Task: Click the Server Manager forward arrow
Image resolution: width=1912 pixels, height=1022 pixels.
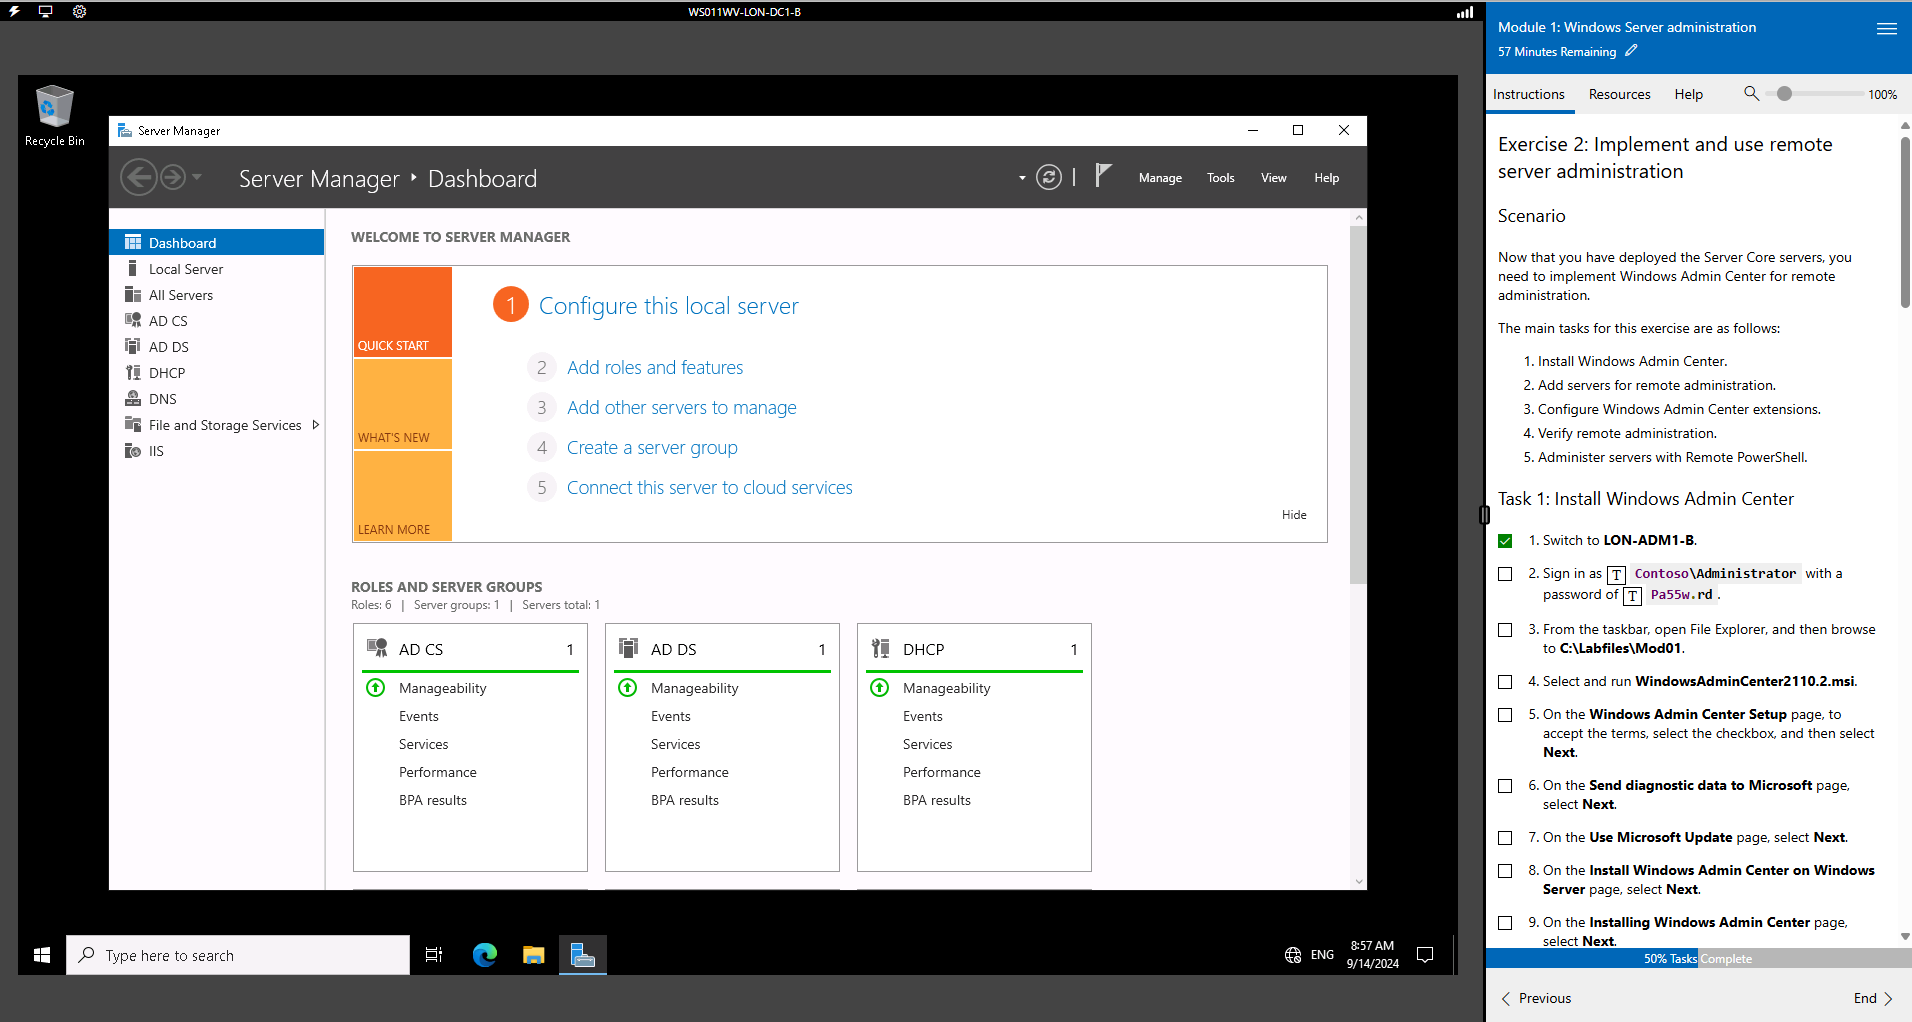Action: [173, 177]
